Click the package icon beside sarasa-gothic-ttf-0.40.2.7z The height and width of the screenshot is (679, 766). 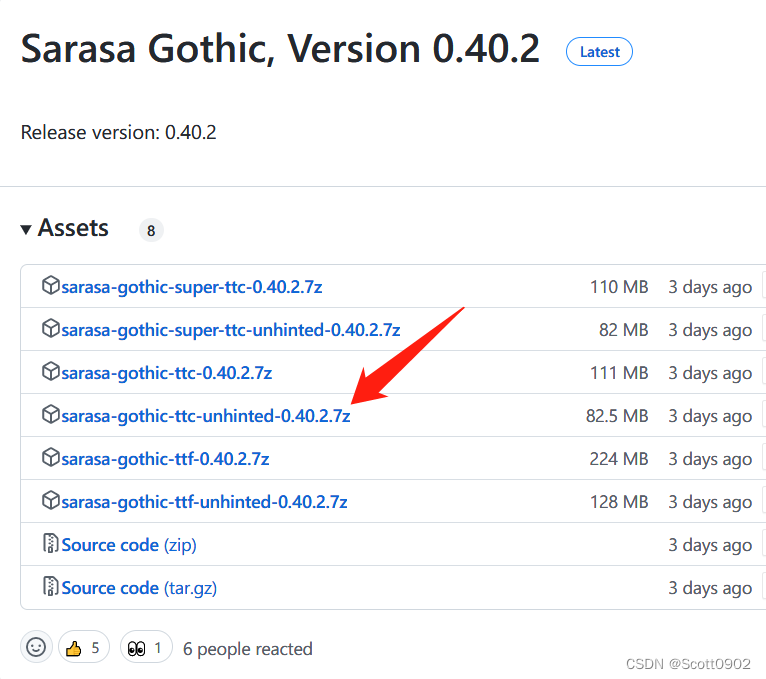coord(51,457)
